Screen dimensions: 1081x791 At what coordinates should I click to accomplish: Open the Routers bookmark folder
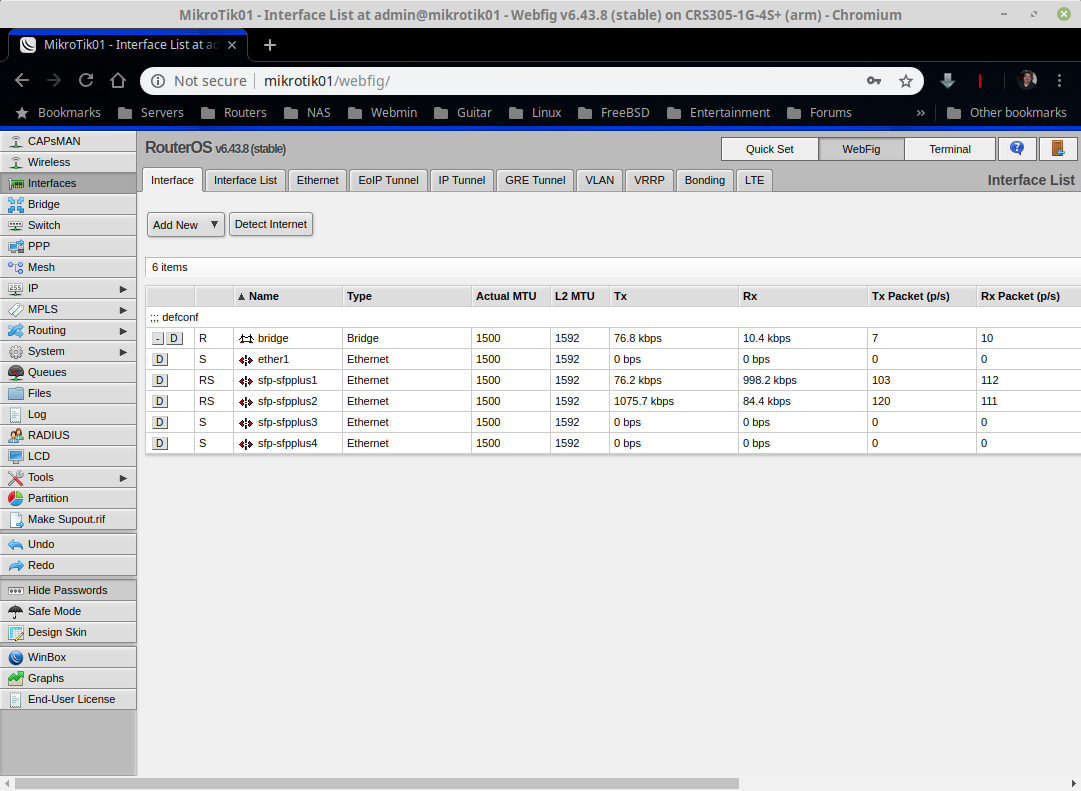(234, 112)
